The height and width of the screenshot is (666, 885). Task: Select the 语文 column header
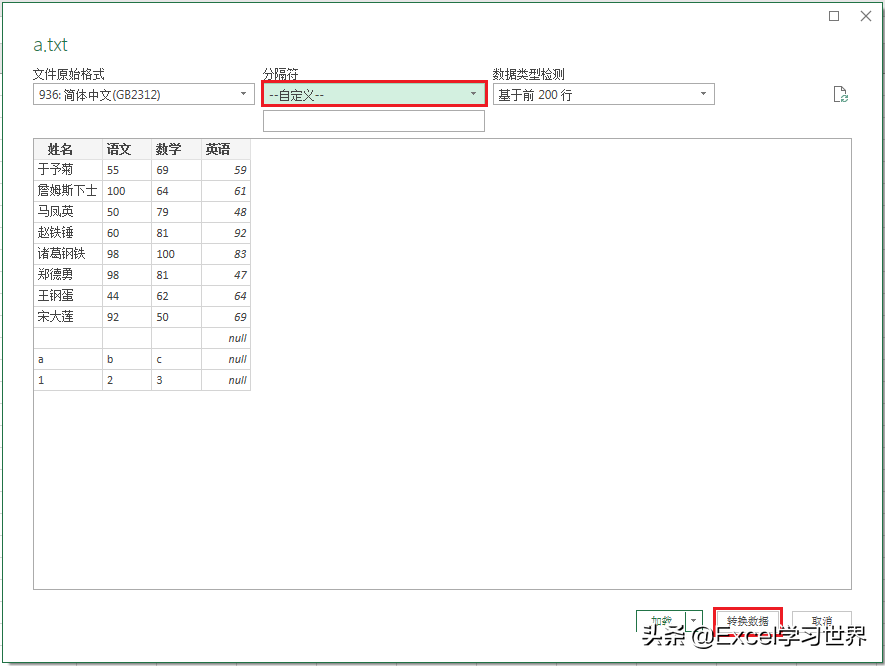pyautogui.click(x=119, y=148)
